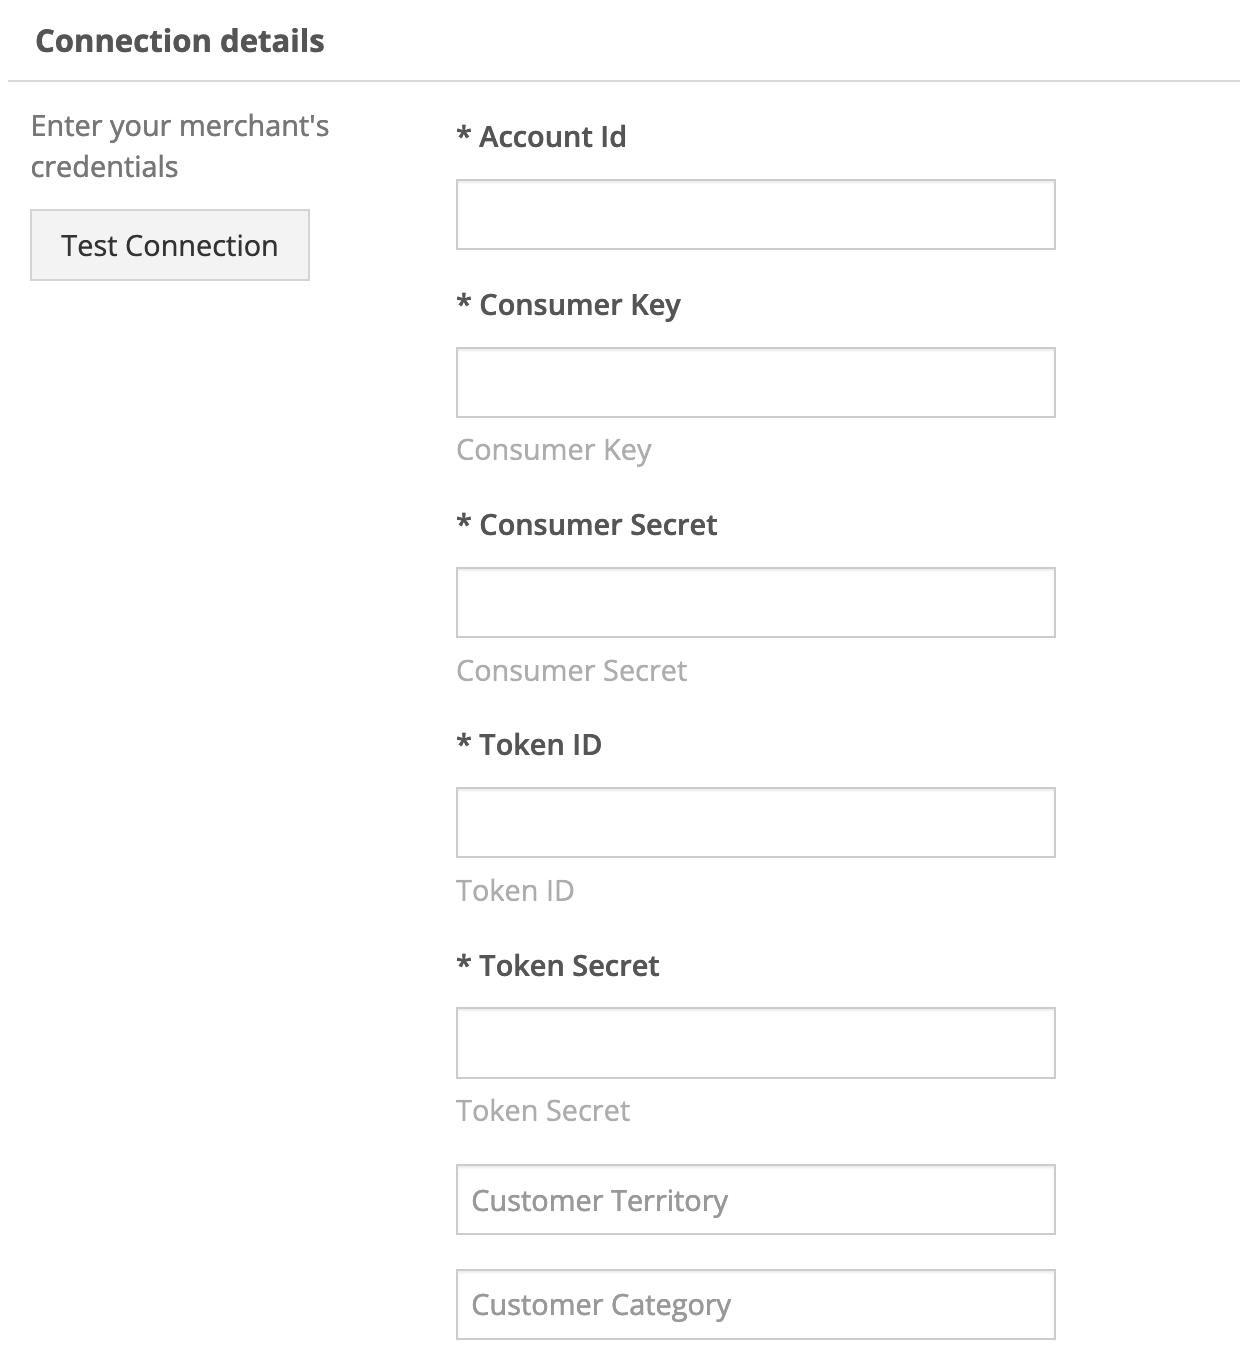Viewport: 1240px width, 1355px height.
Task: Focus the Token Secret text field
Action: pos(755,1043)
